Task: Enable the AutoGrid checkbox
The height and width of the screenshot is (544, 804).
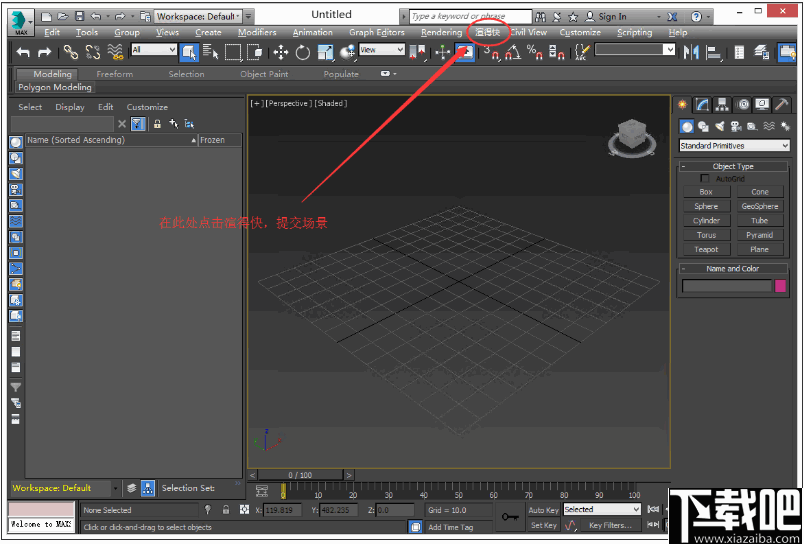Action: 704,178
